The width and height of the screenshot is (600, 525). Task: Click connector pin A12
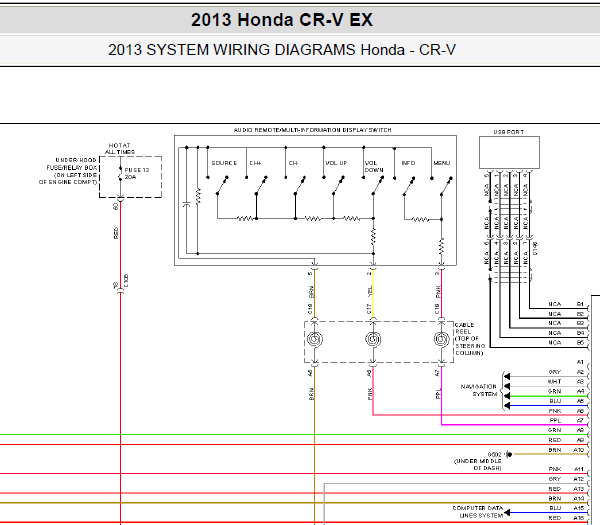click(x=579, y=479)
